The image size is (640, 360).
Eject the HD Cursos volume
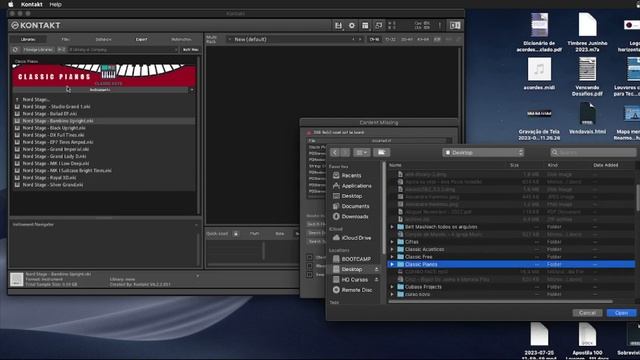click(x=376, y=280)
